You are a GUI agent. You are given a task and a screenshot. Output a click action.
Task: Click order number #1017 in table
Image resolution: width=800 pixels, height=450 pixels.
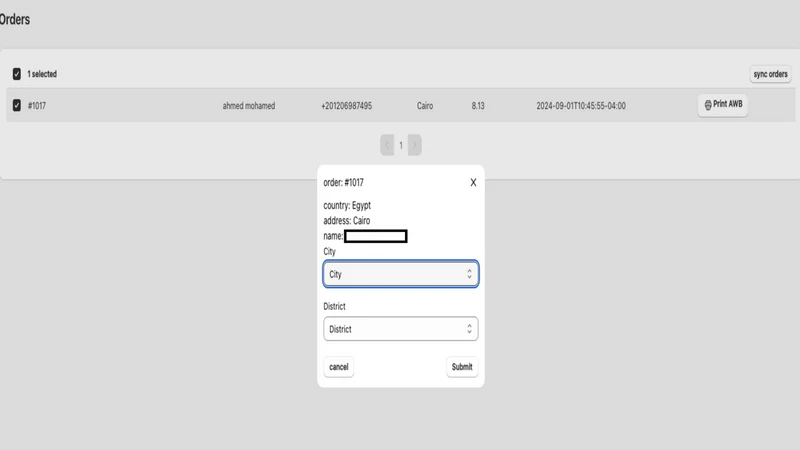pyautogui.click(x=37, y=106)
